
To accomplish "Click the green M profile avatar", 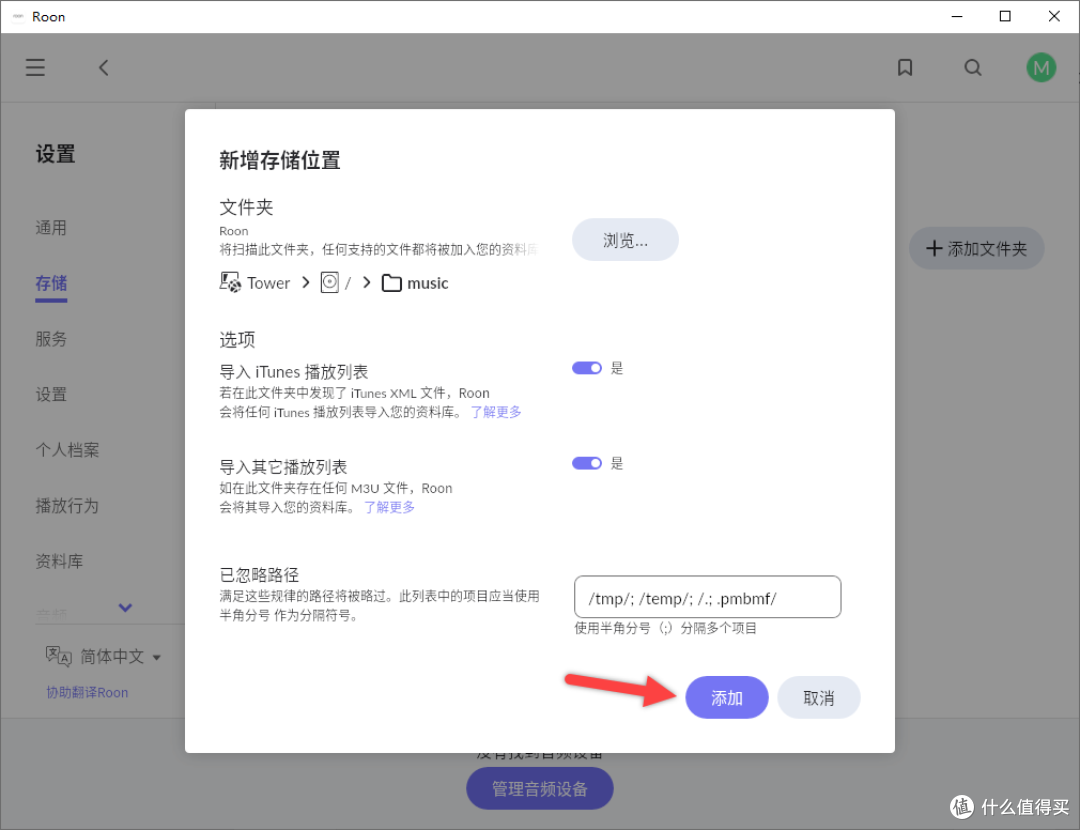I will 1041,67.
